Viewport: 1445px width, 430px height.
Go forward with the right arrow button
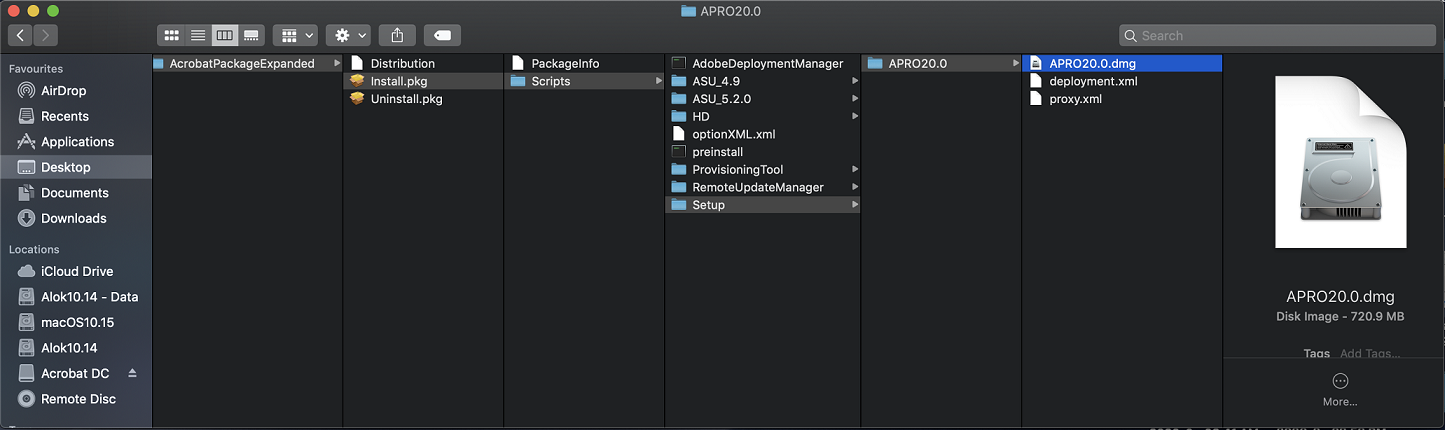point(45,35)
